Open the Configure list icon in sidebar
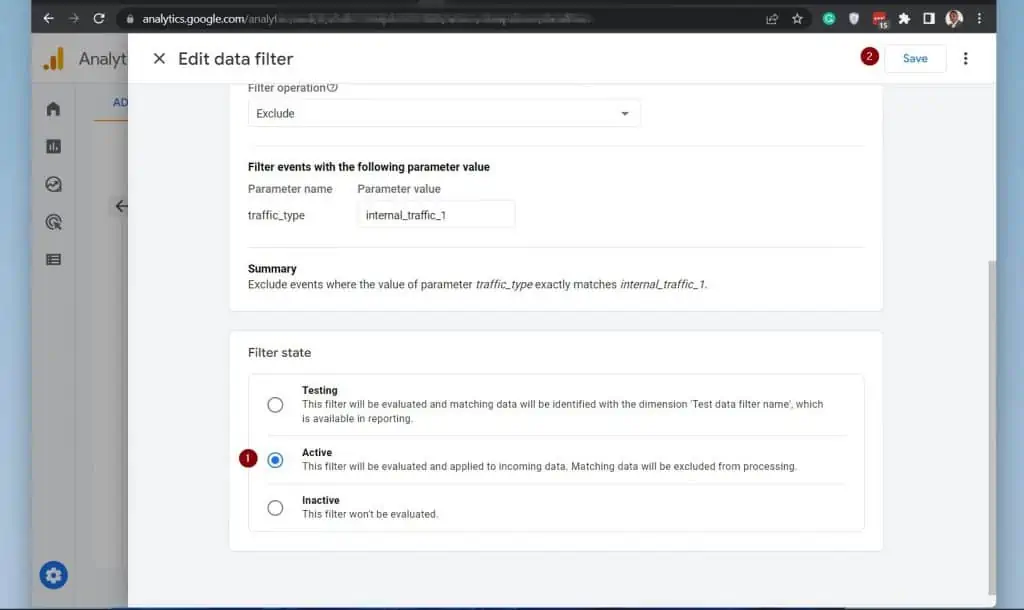The image size is (1024, 610). point(53,259)
